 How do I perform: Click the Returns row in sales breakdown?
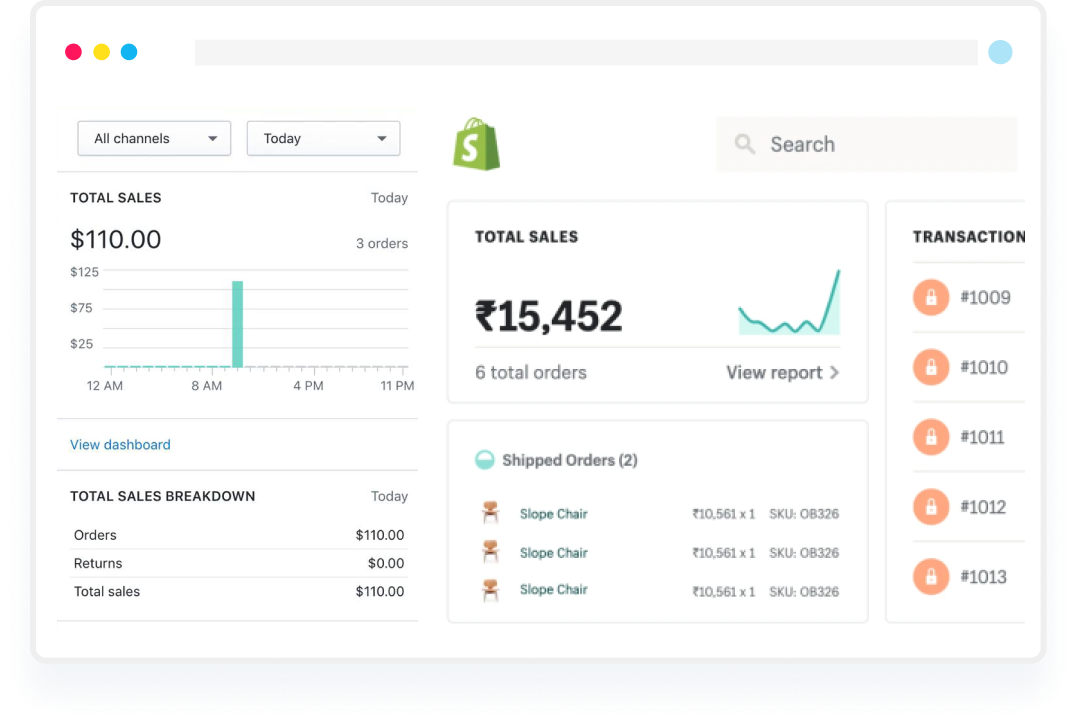tap(238, 563)
